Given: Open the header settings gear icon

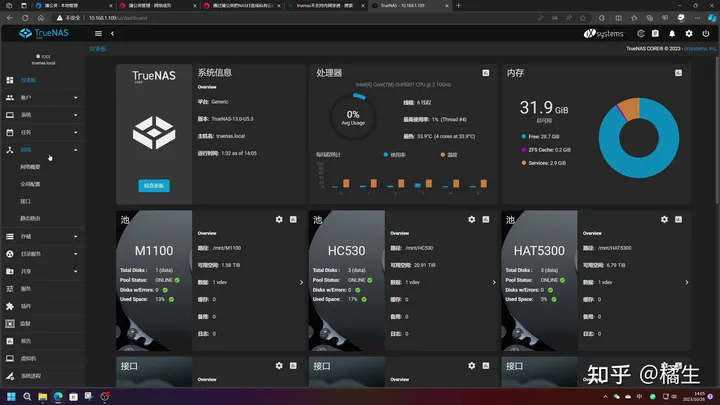Looking at the screenshot, I should (689, 34).
